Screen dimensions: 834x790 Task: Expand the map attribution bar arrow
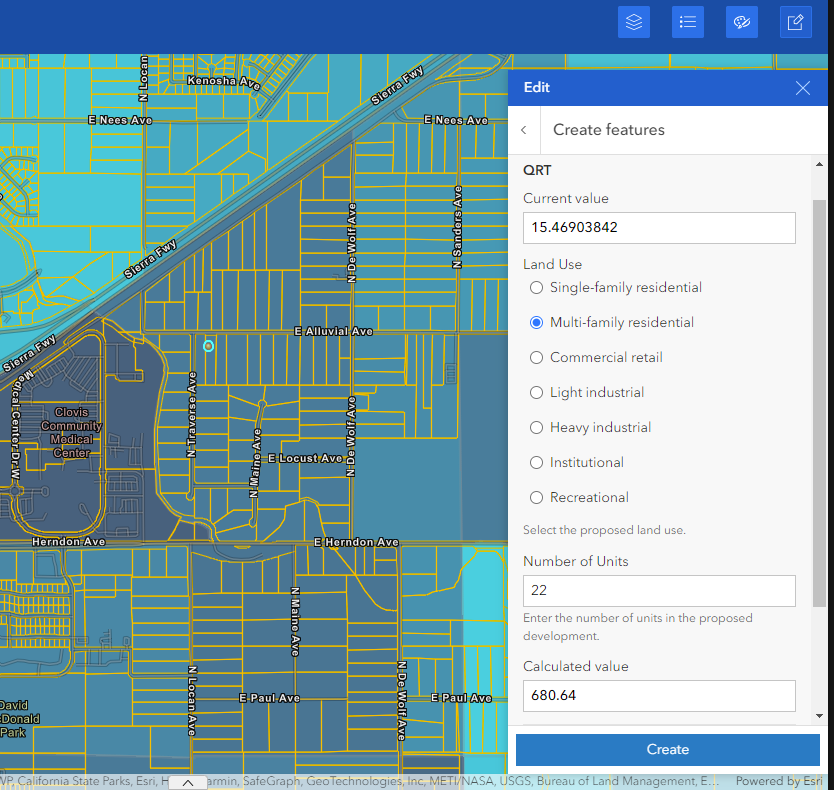coord(187,782)
